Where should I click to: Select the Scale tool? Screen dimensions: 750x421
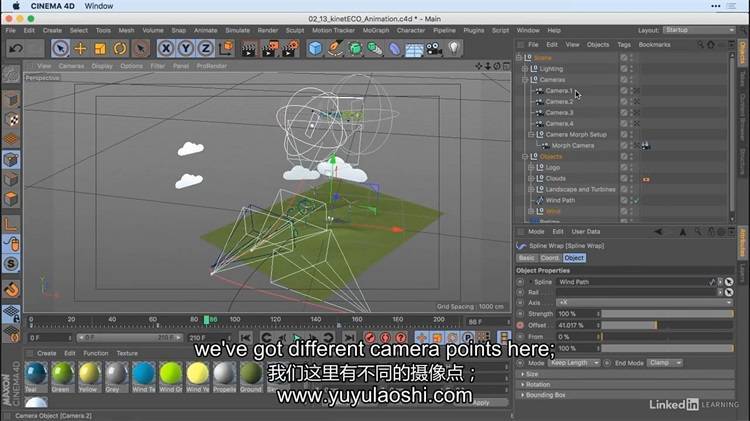coord(100,48)
